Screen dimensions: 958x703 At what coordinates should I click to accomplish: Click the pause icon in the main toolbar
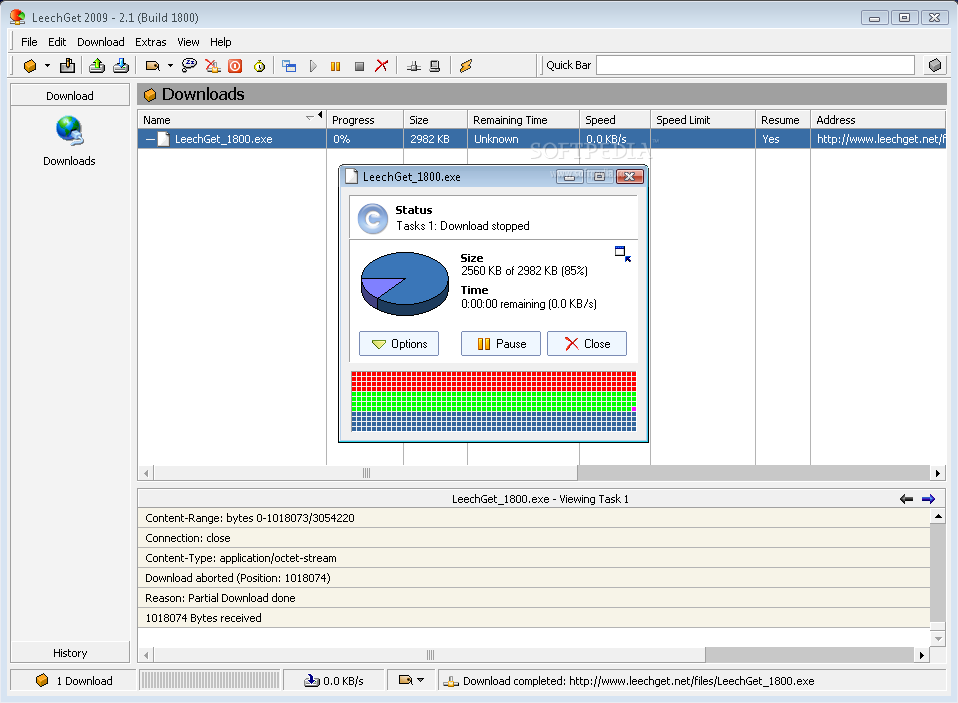pyautogui.click(x=336, y=66)
